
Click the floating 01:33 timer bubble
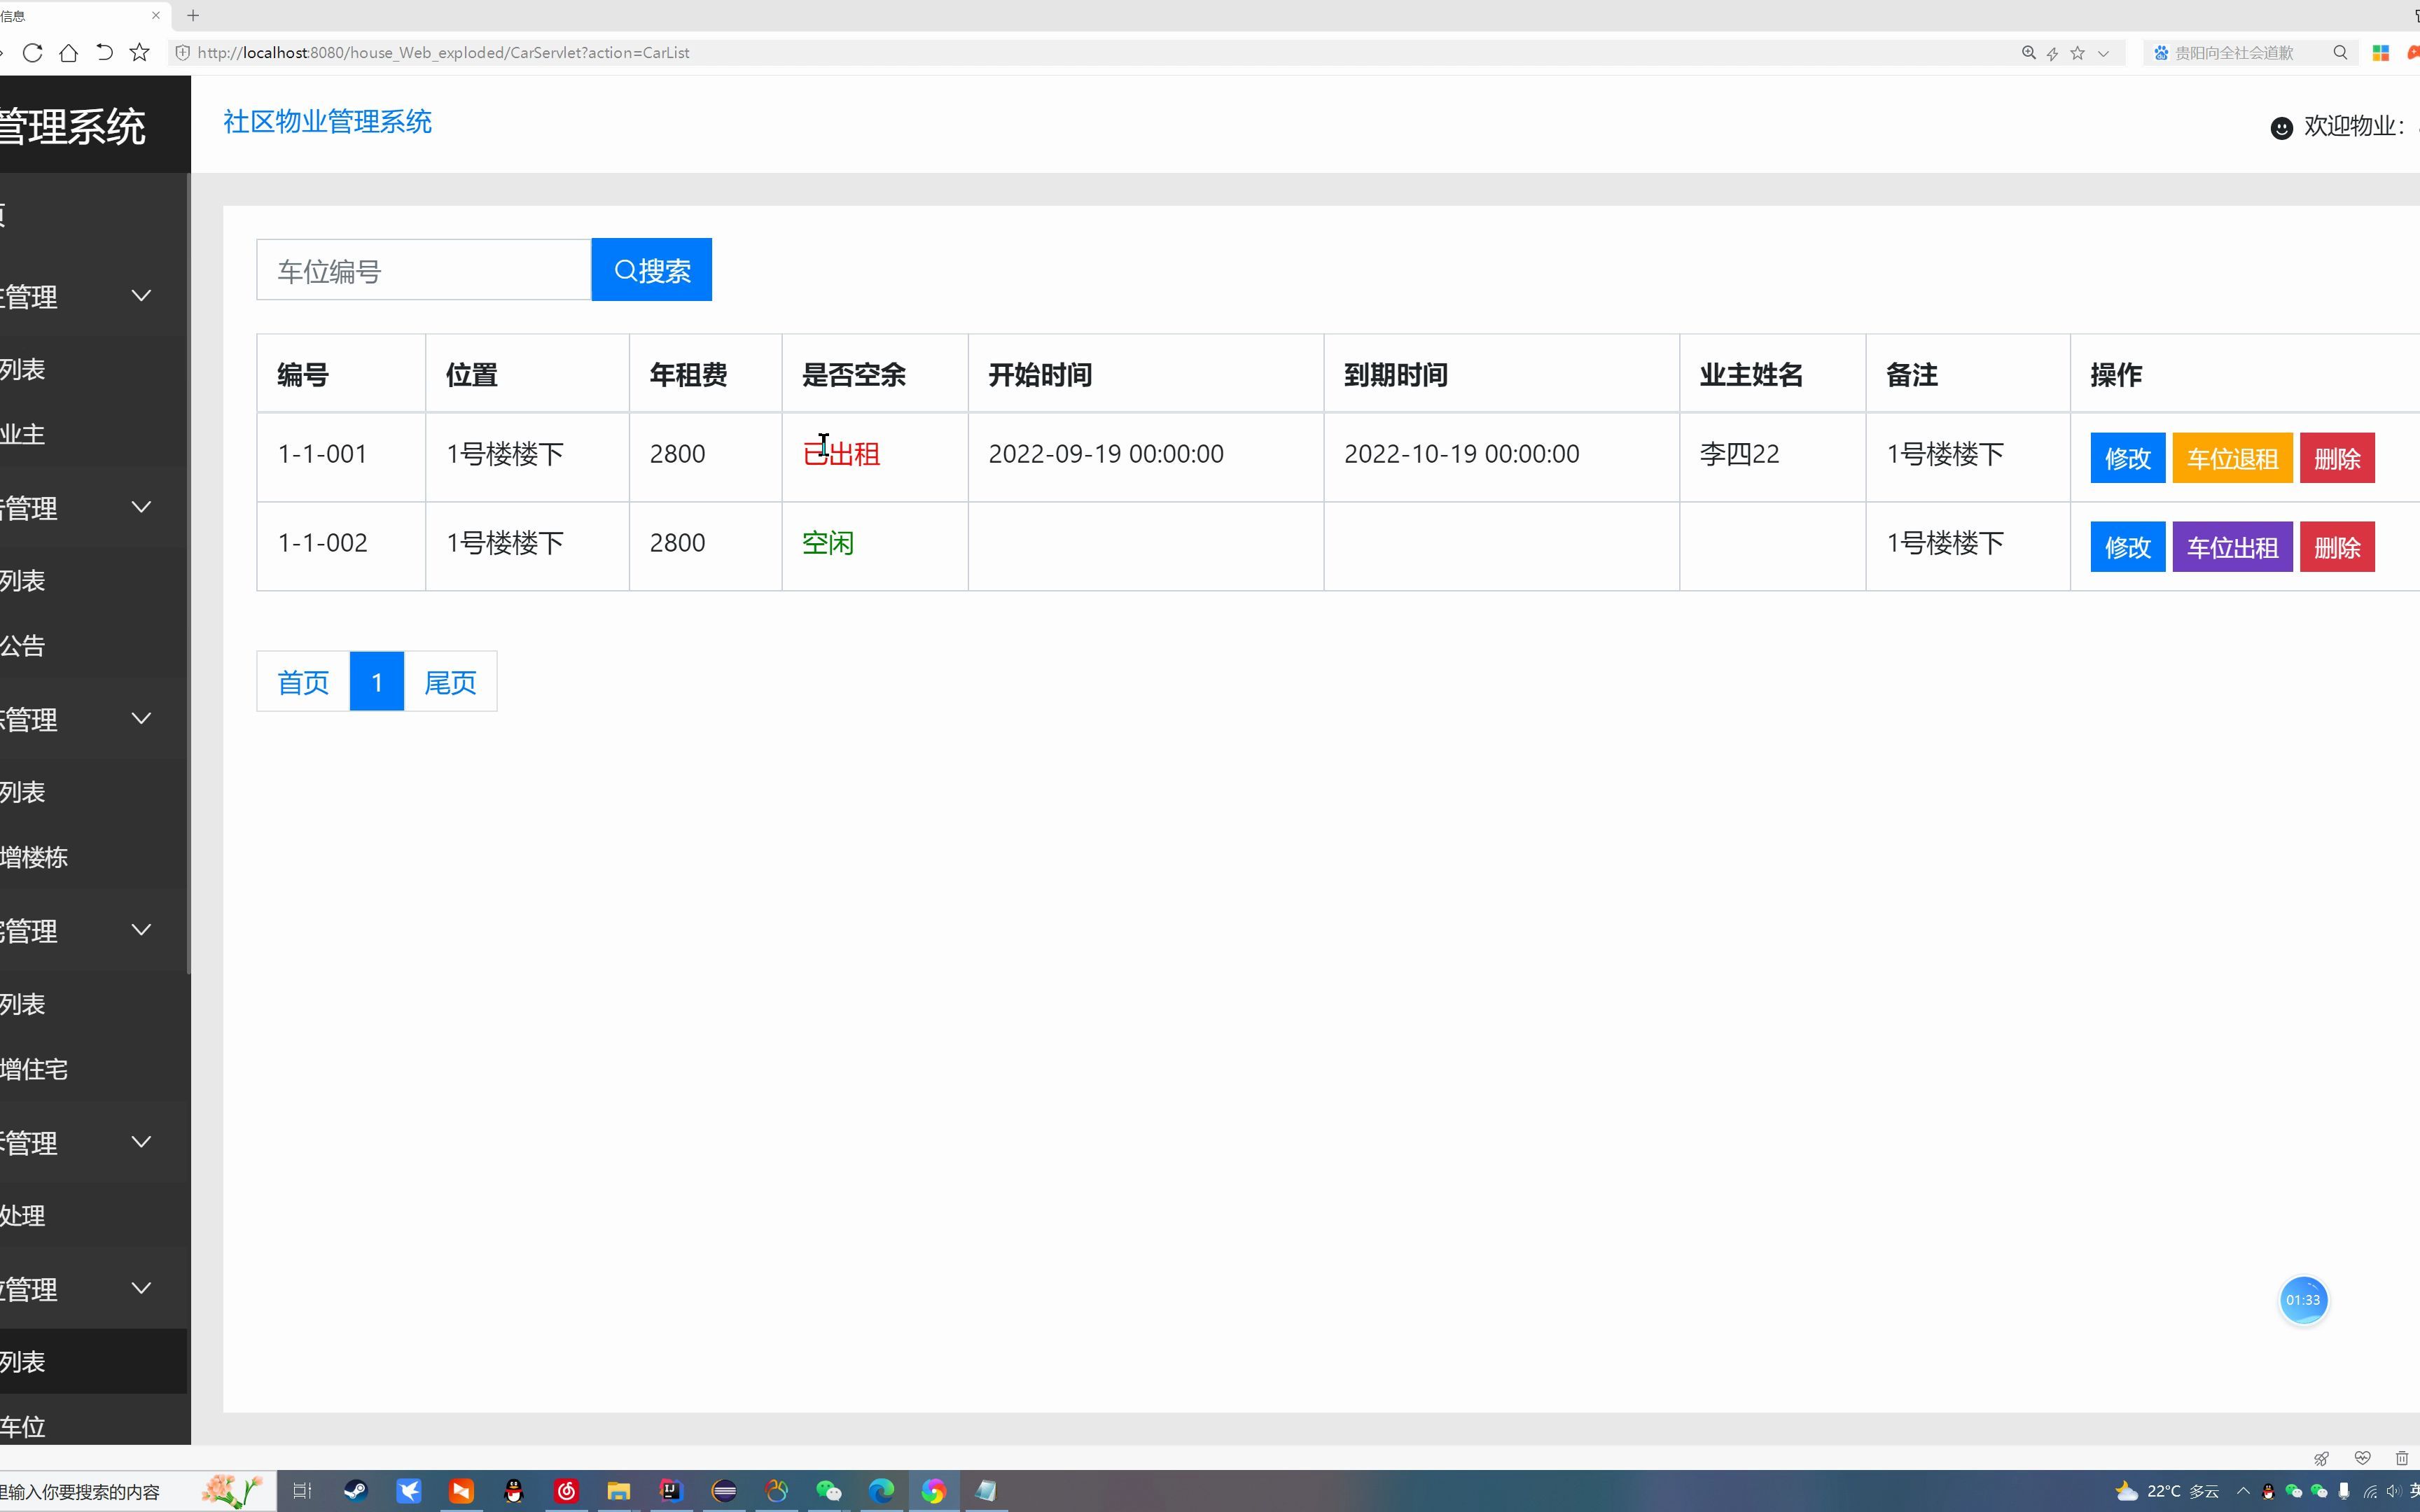click(2303, 1300)
